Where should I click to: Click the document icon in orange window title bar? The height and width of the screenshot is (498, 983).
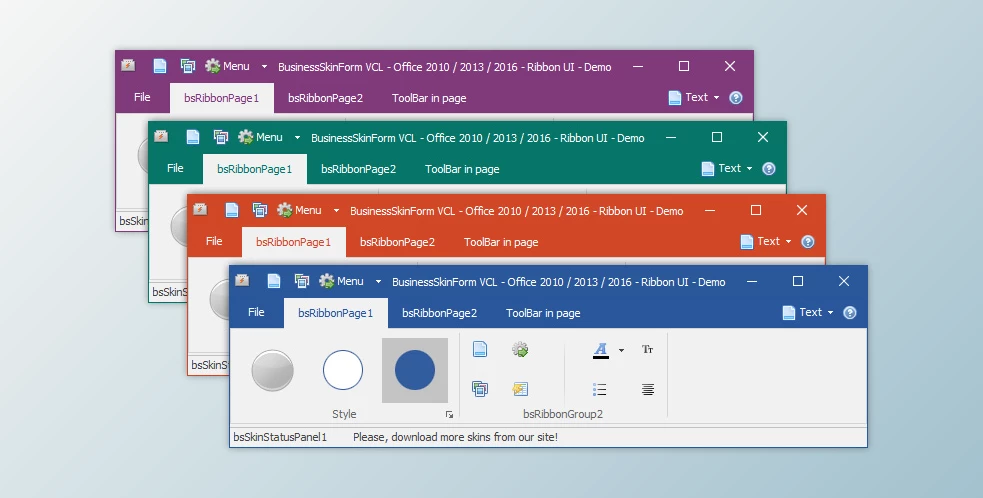[x=232, y=210]
